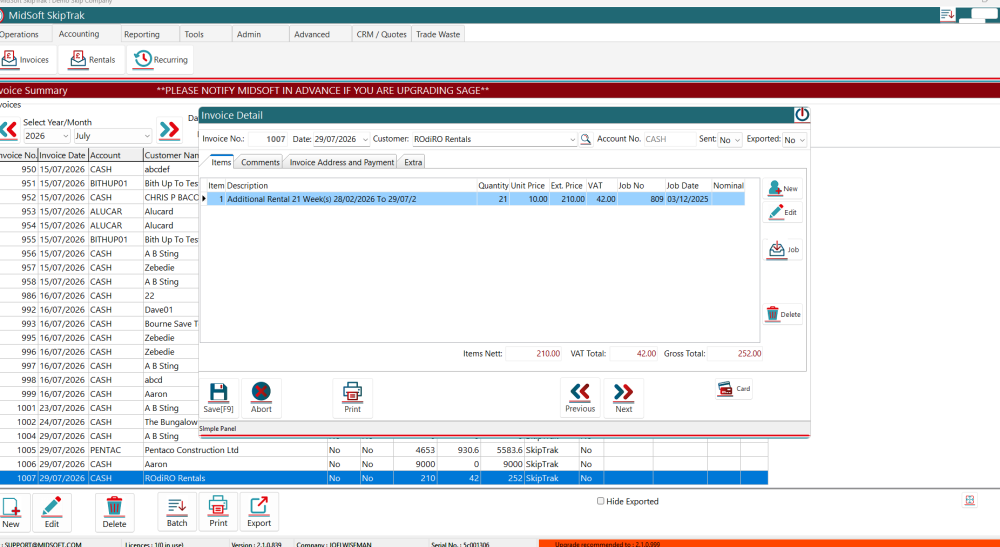Select invoice 1006 Aaron row
Viewport: 1000px width, 547px height.
point(384,464)
